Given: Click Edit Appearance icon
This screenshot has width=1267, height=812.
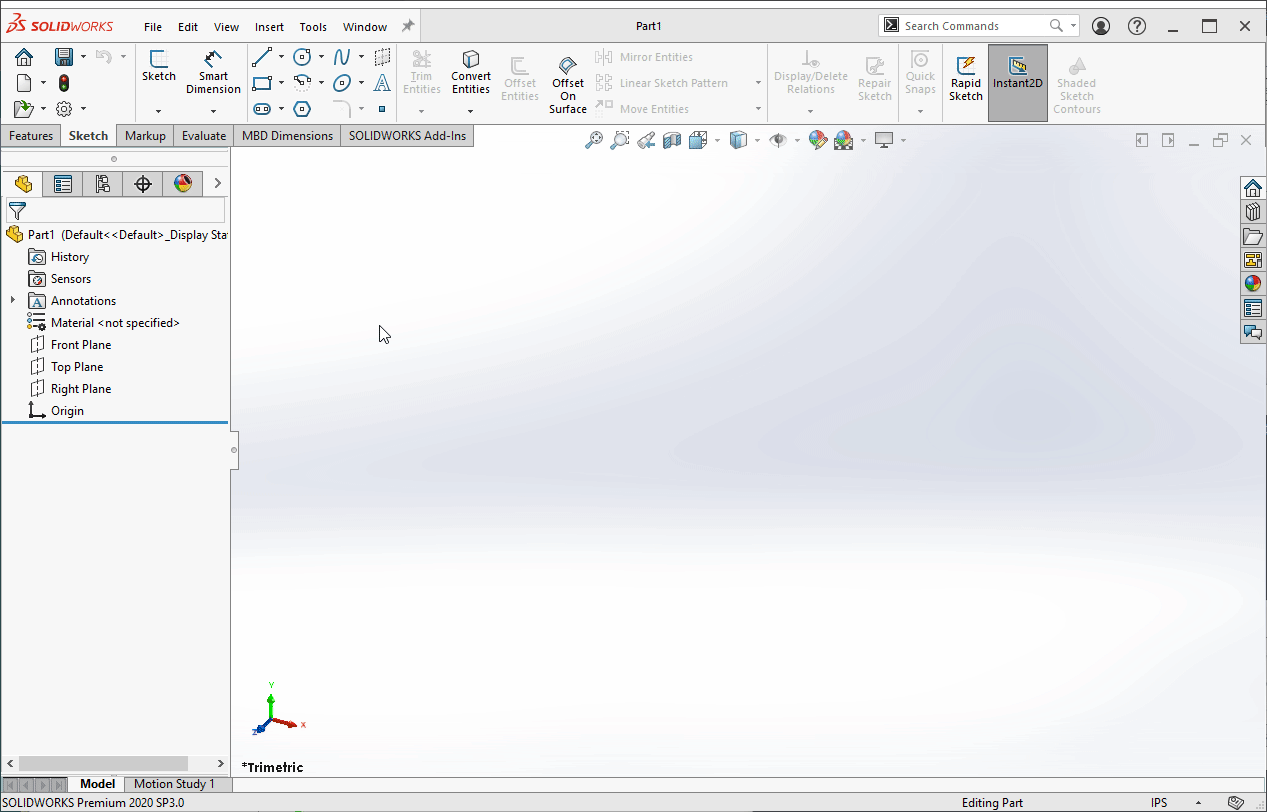Looking at the screenshot, I should point(818,140).
